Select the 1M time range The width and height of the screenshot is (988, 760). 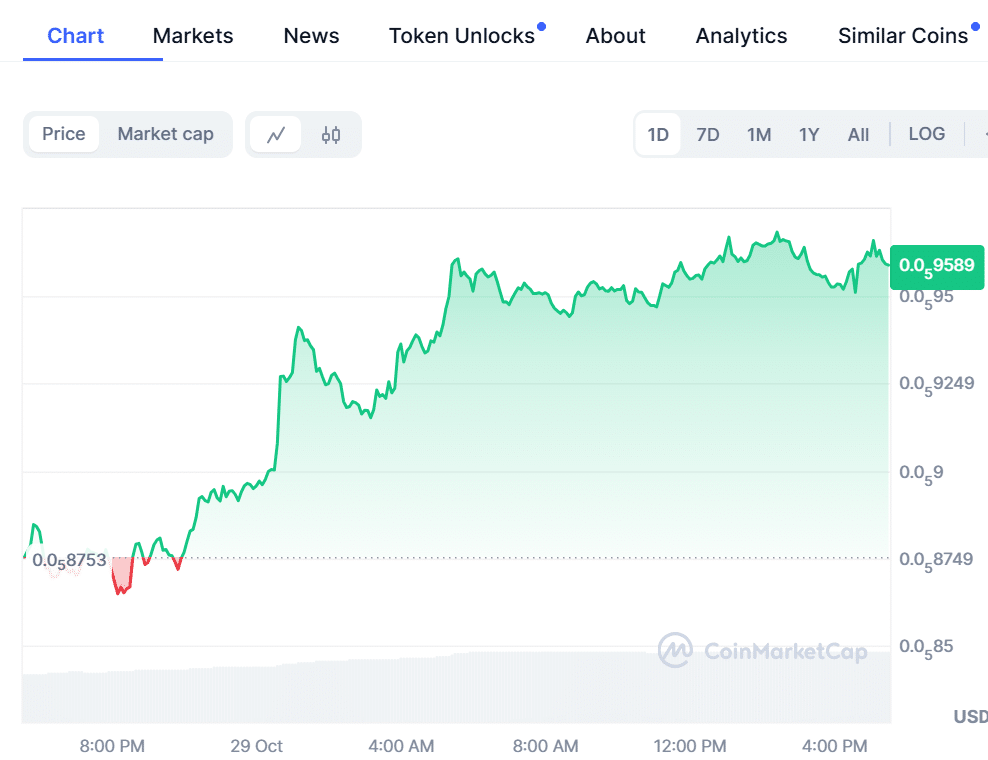coord(759,134)
